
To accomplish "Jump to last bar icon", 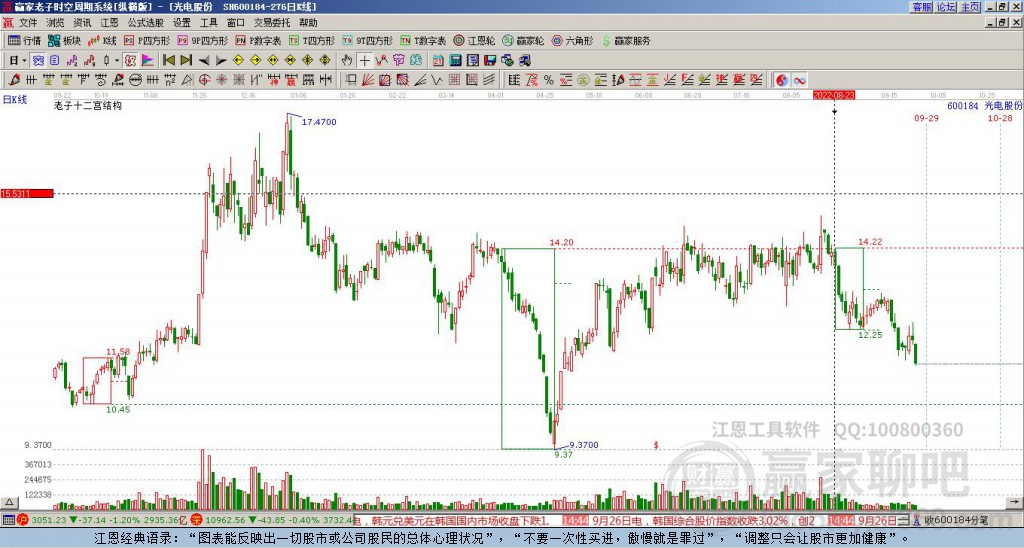I will pos(186,60).
